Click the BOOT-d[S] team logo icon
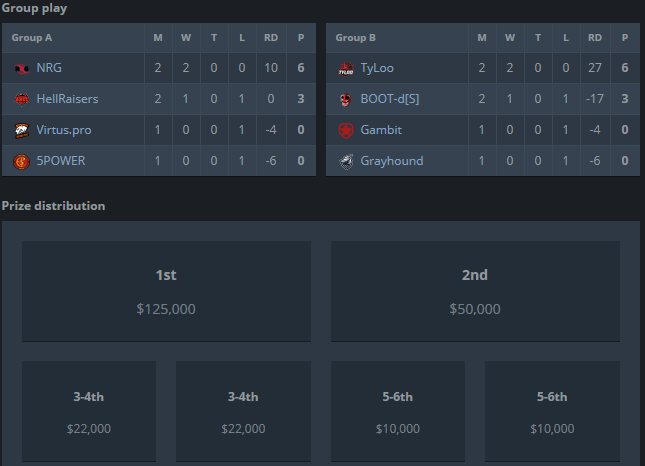Screen dimensions: 645x466 coord(346,99)
